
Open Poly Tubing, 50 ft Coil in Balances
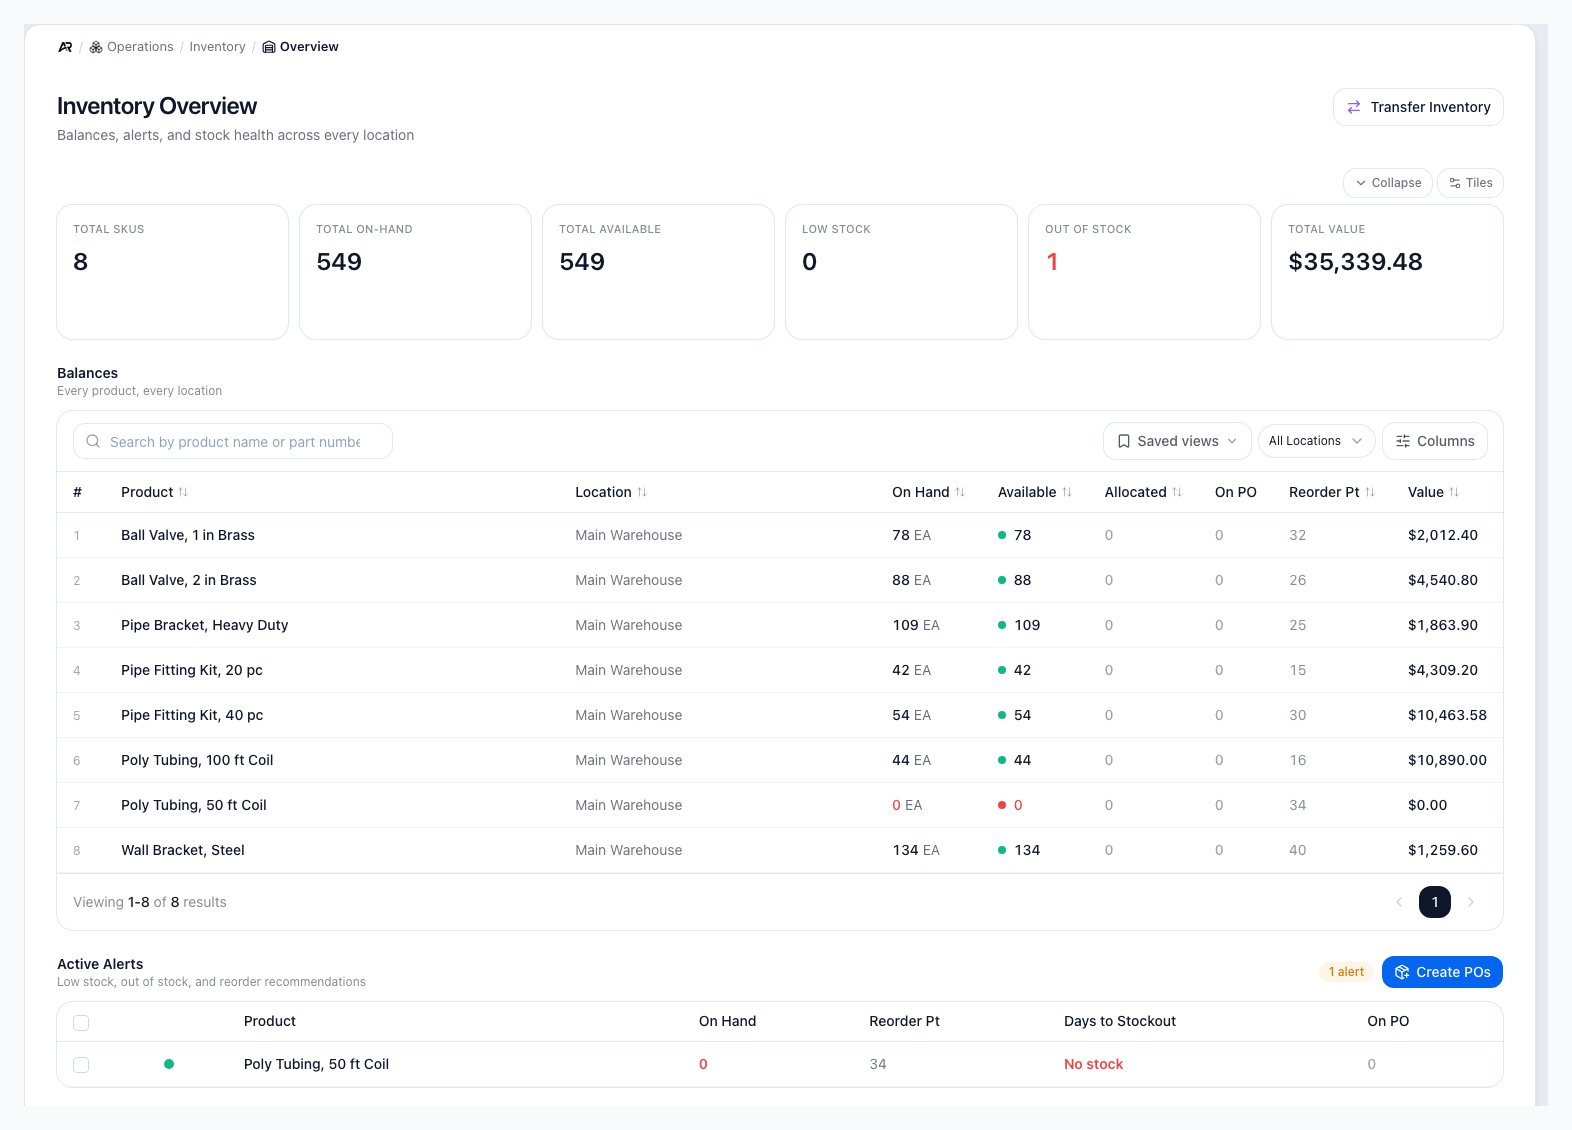(194, 805)
